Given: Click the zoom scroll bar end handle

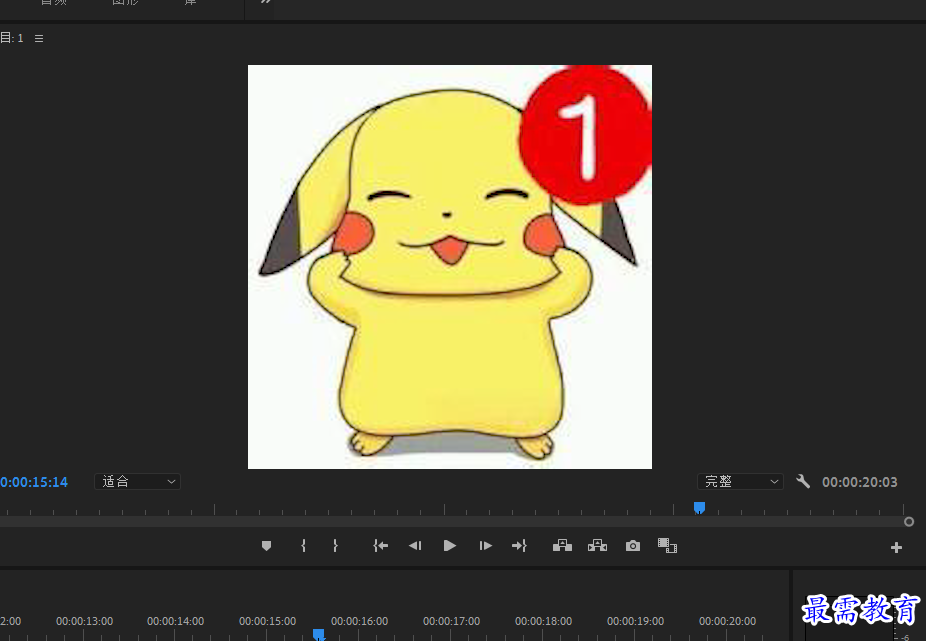Looking at the screenshot, I should 909,522.
